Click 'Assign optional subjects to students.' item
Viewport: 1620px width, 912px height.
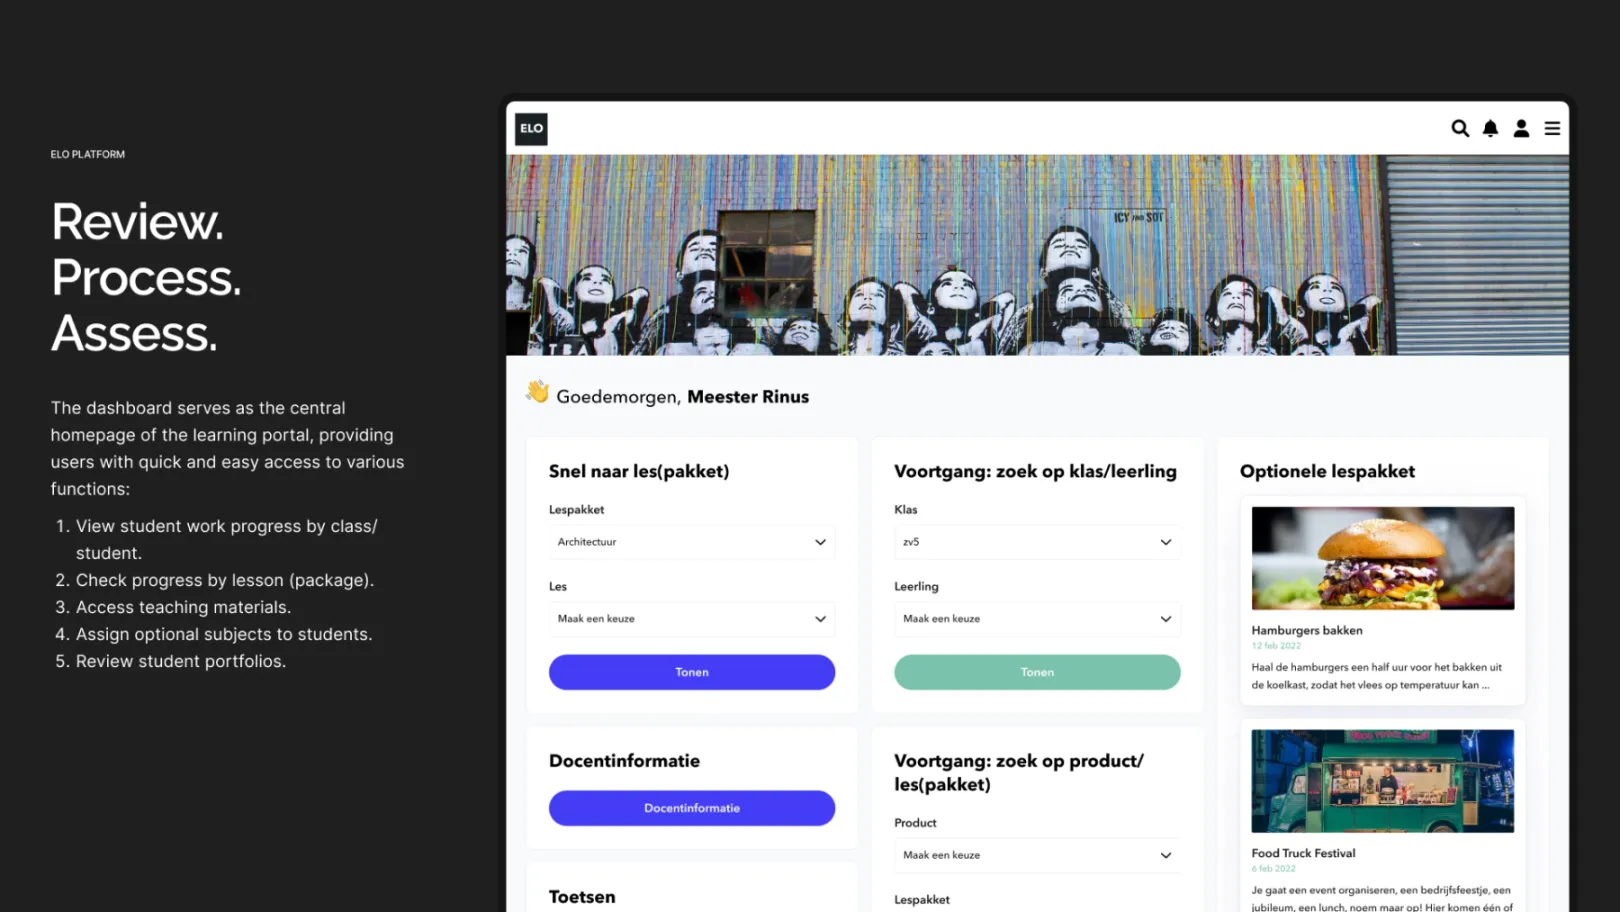224,634
